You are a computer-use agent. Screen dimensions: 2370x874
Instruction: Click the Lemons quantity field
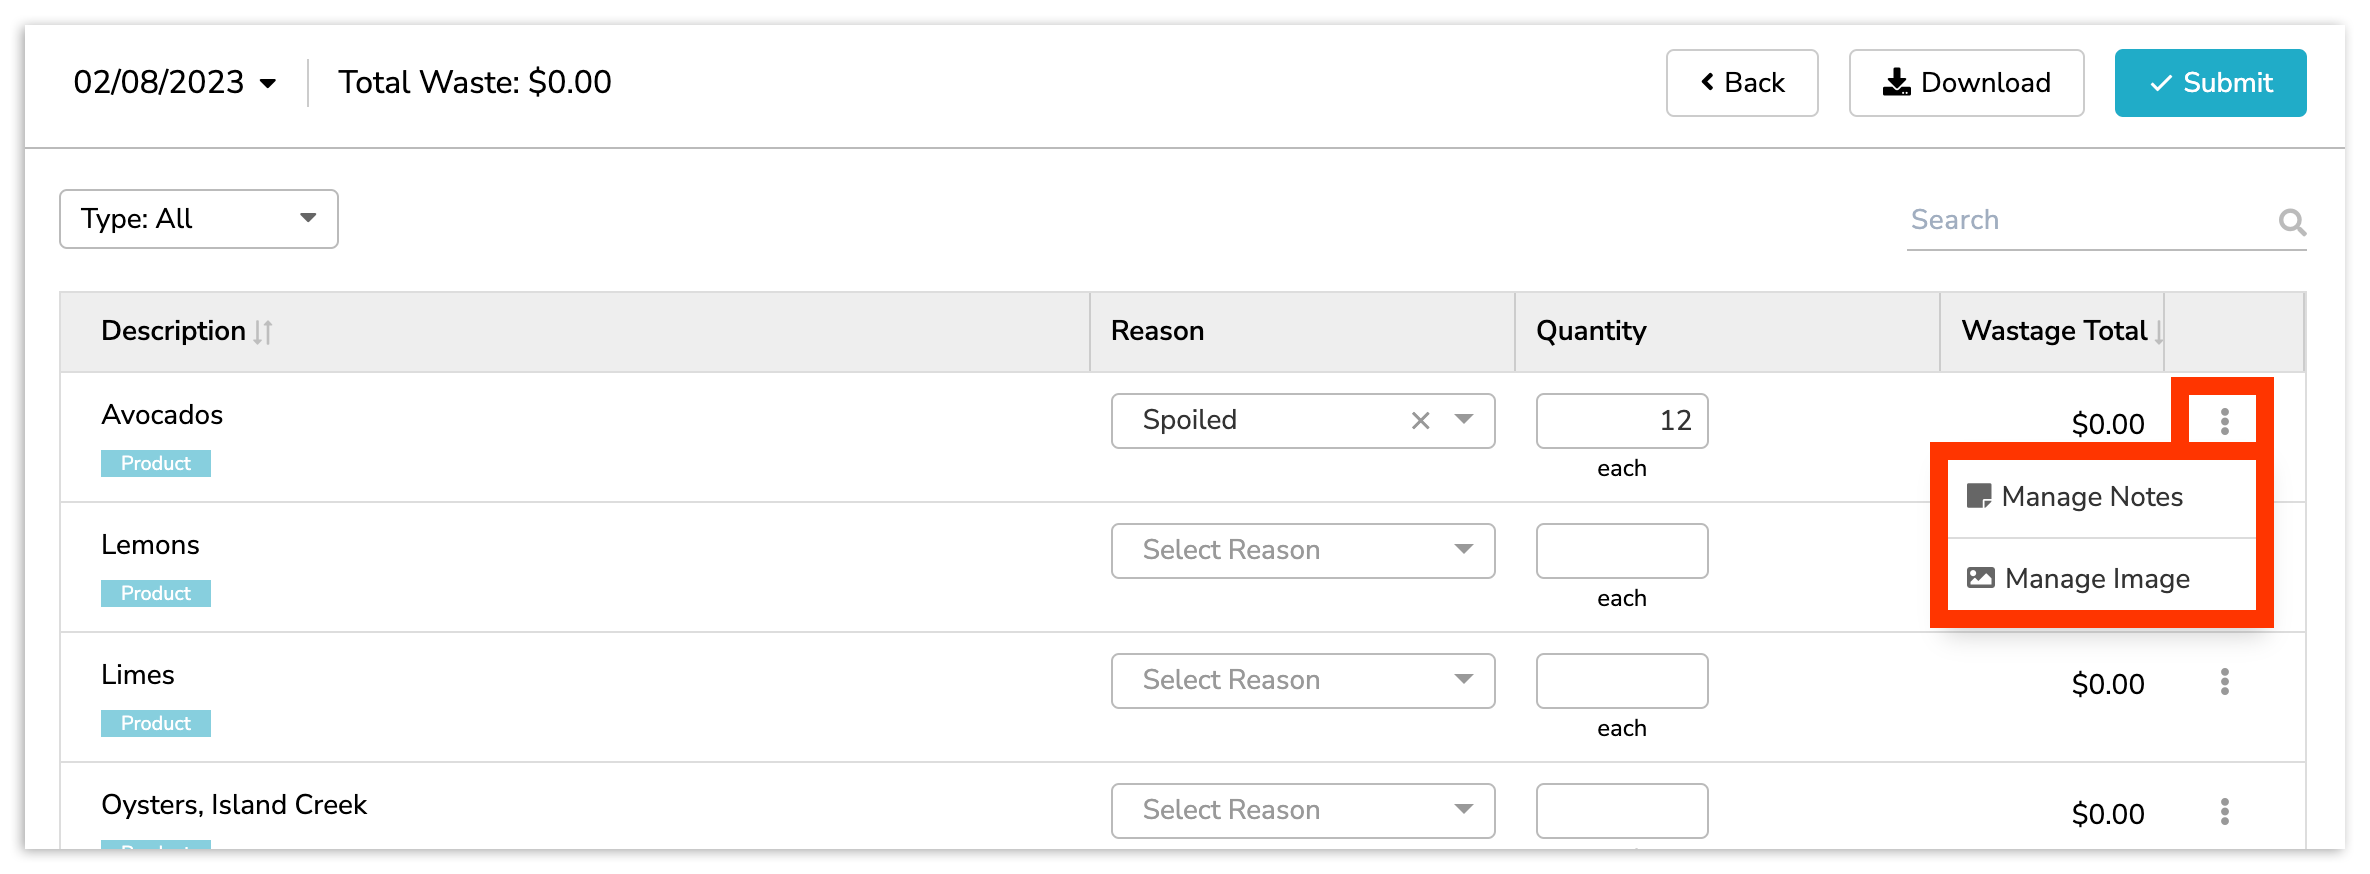1621,551
